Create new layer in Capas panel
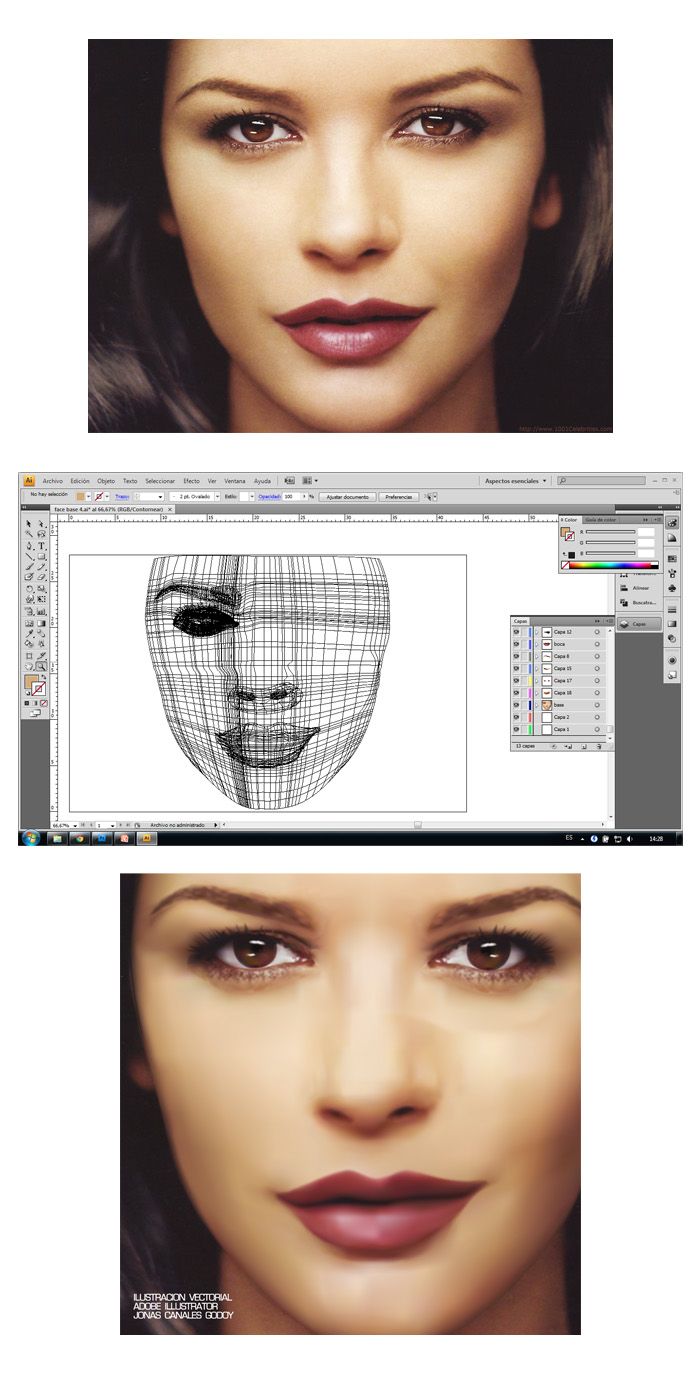The image size is (700, 1400). click(584, 746)
